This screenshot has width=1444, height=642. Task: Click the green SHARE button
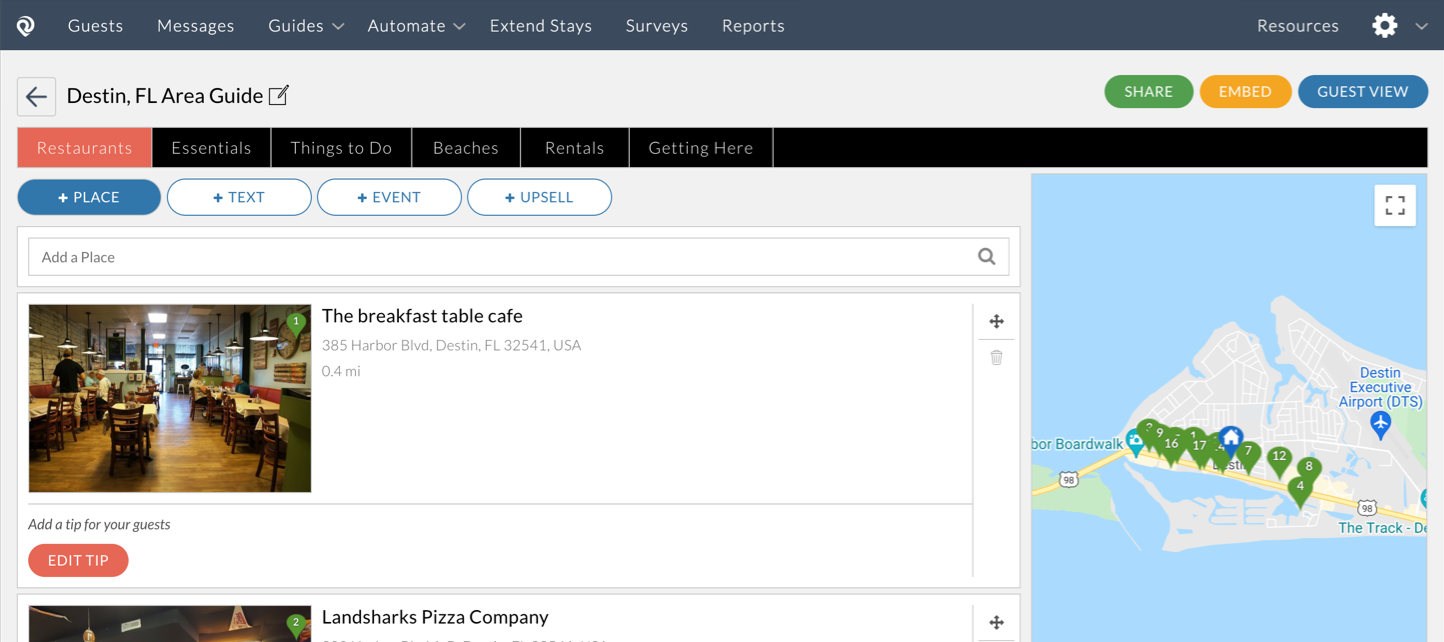click(x=1148, y=92)
